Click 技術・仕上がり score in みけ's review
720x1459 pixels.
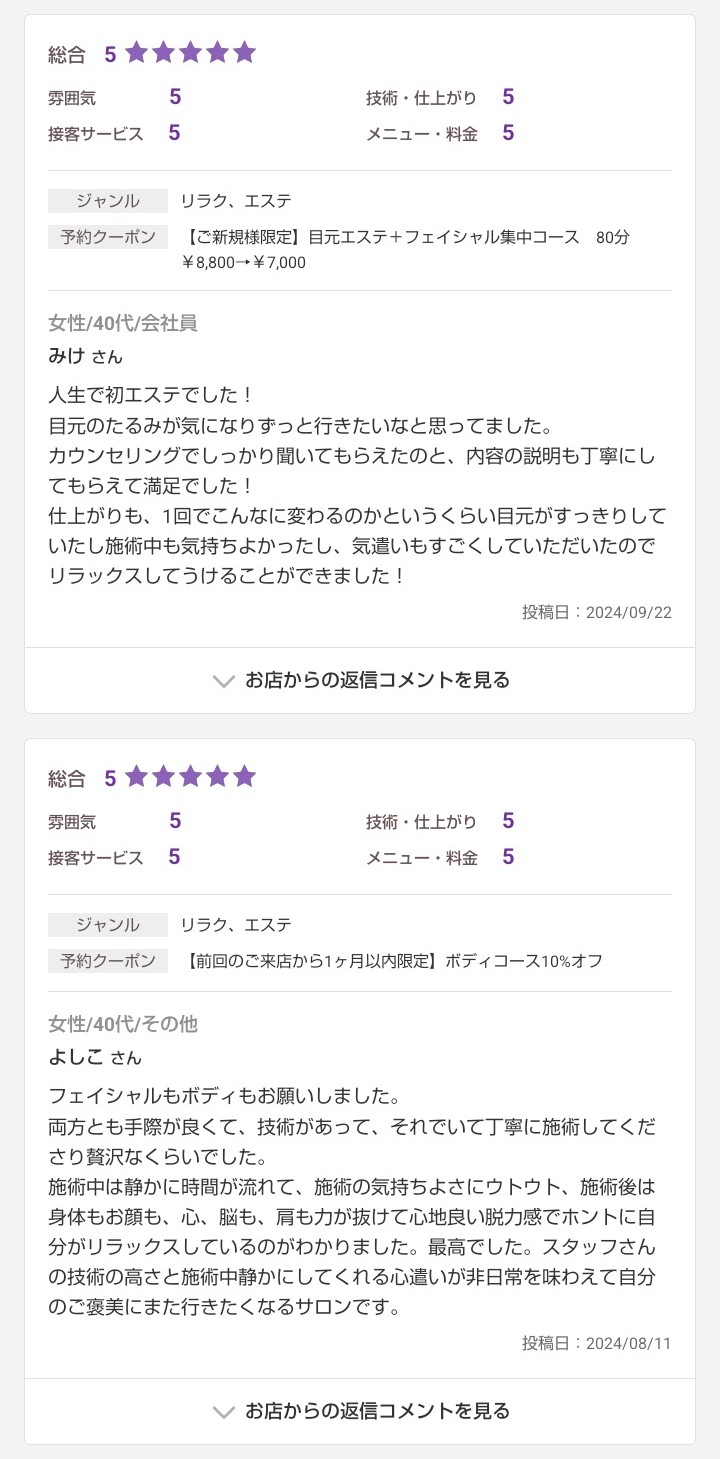(508, 97)
